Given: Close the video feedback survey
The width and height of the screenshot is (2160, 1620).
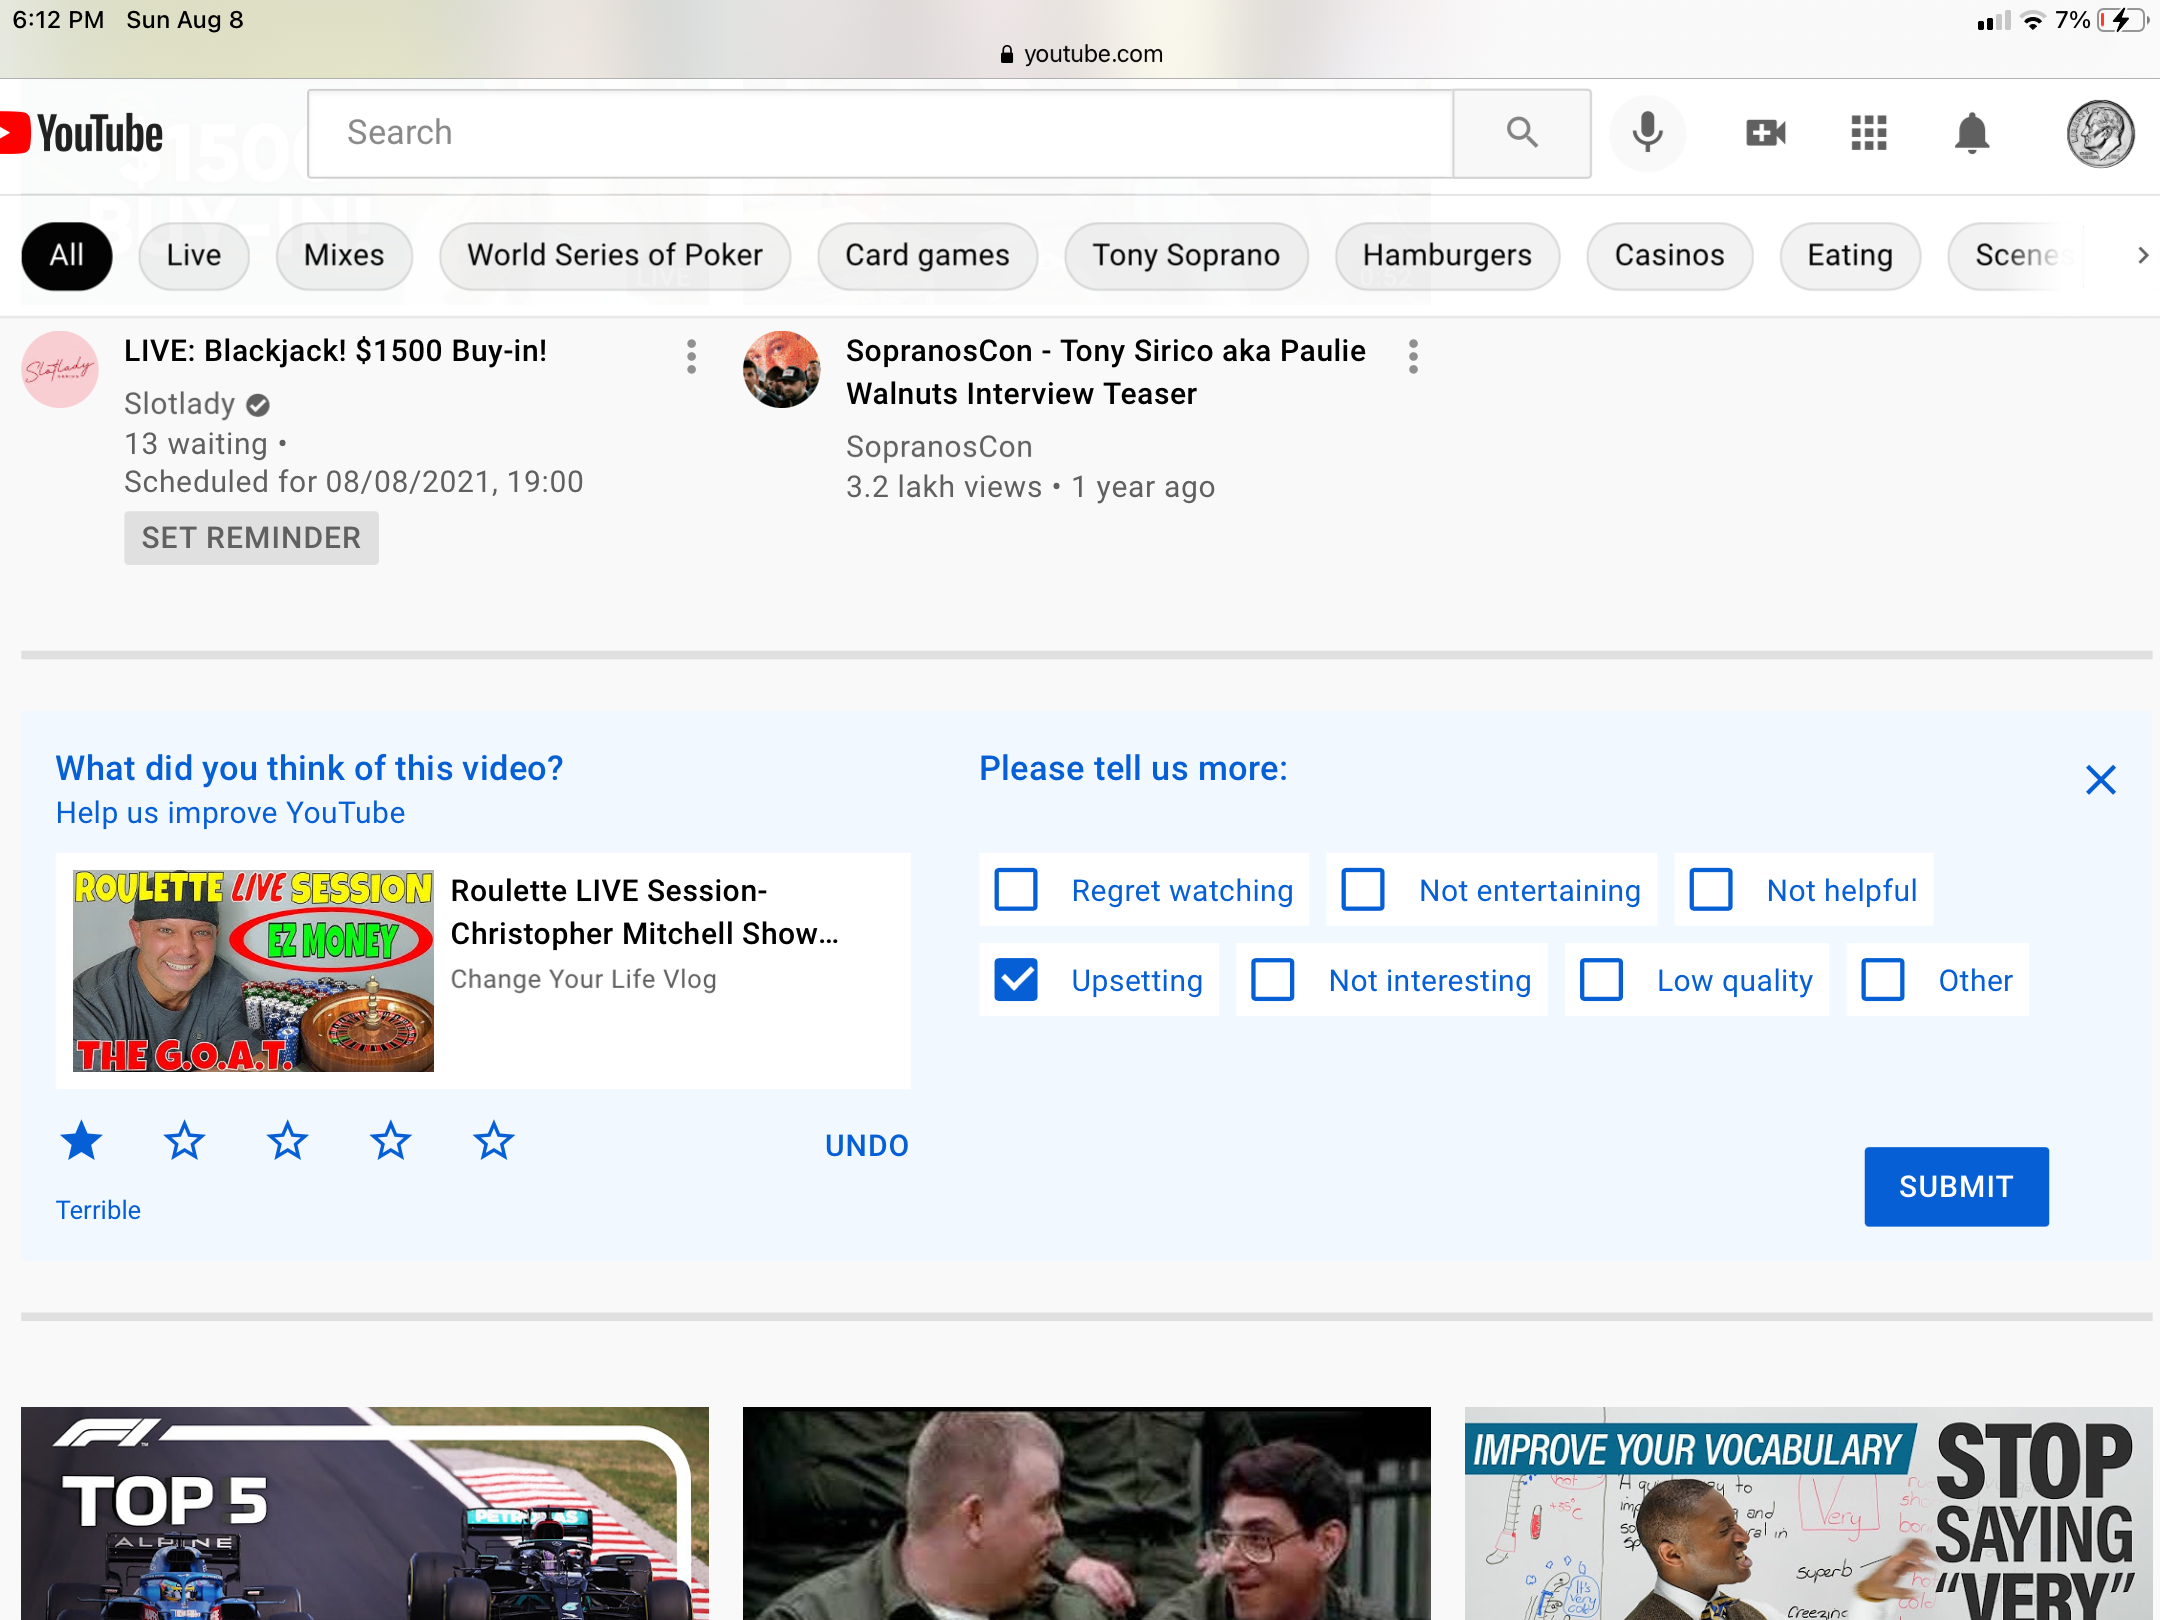Looking at the screenshot, I should 2100,779.
